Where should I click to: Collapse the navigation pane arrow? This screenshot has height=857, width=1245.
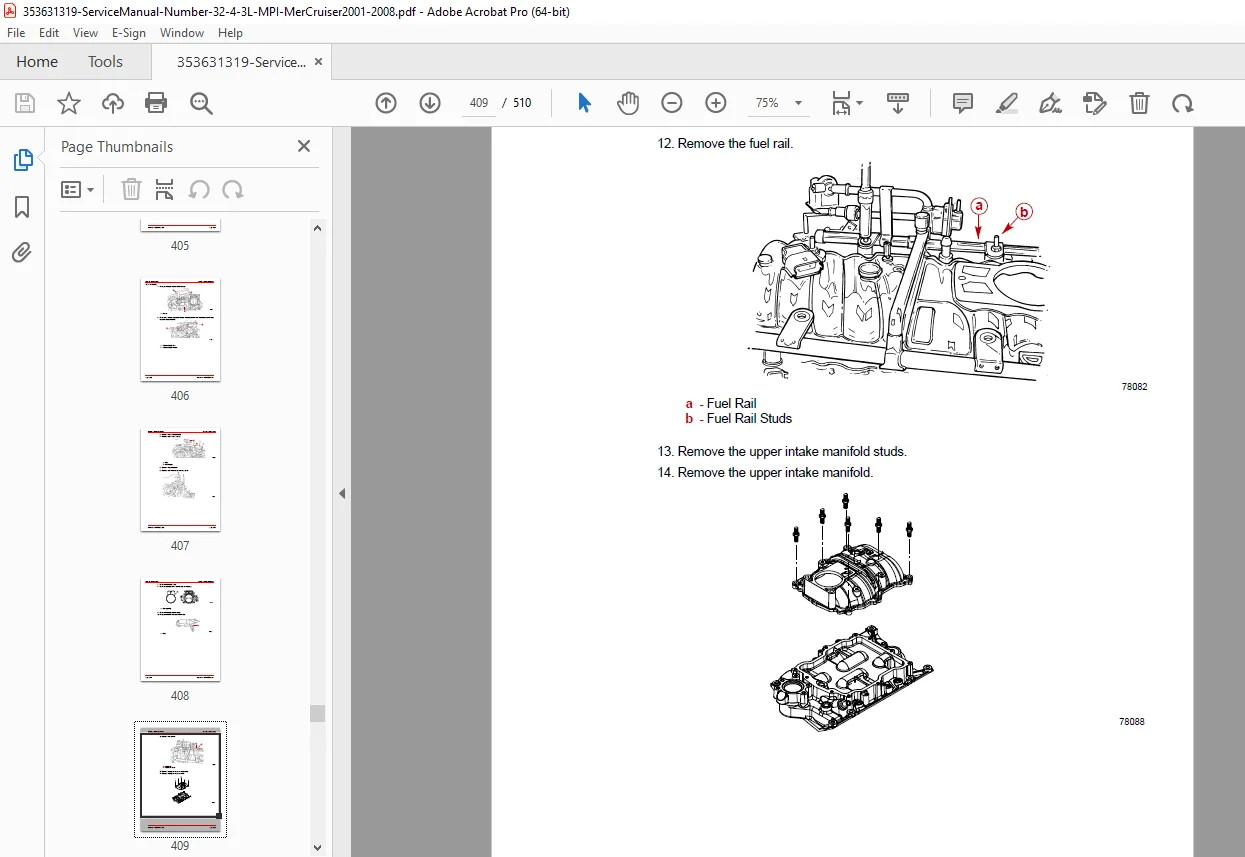342,493
